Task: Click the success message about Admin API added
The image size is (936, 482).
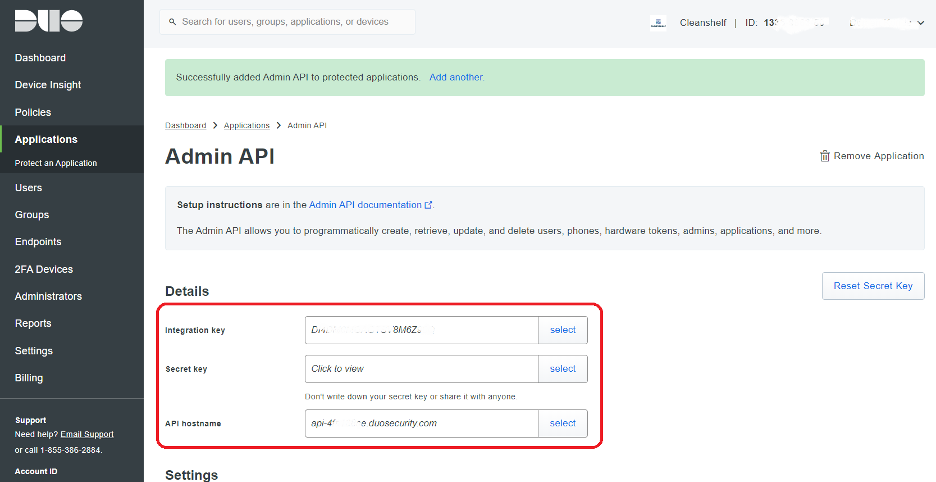Action: 298,77
